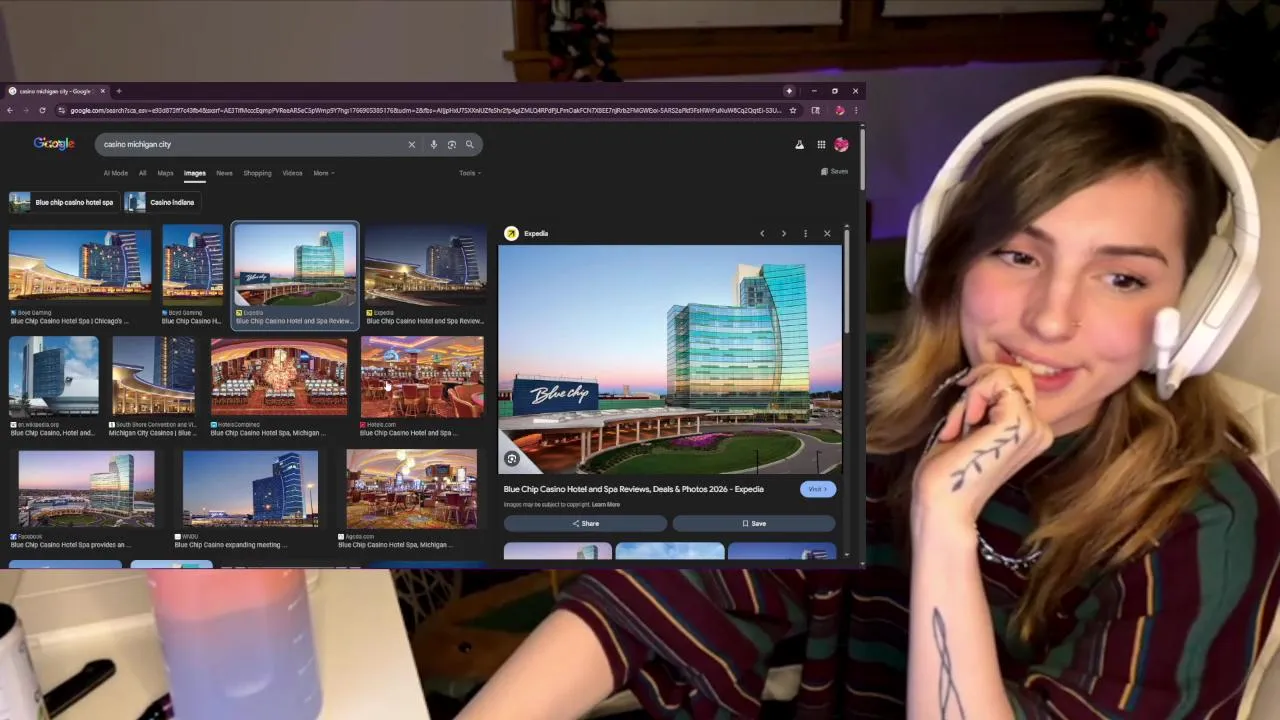Open Search Labs flask icon
Image resolution: width=1280 pixels, height=720 pixels.
coord(799,145)
